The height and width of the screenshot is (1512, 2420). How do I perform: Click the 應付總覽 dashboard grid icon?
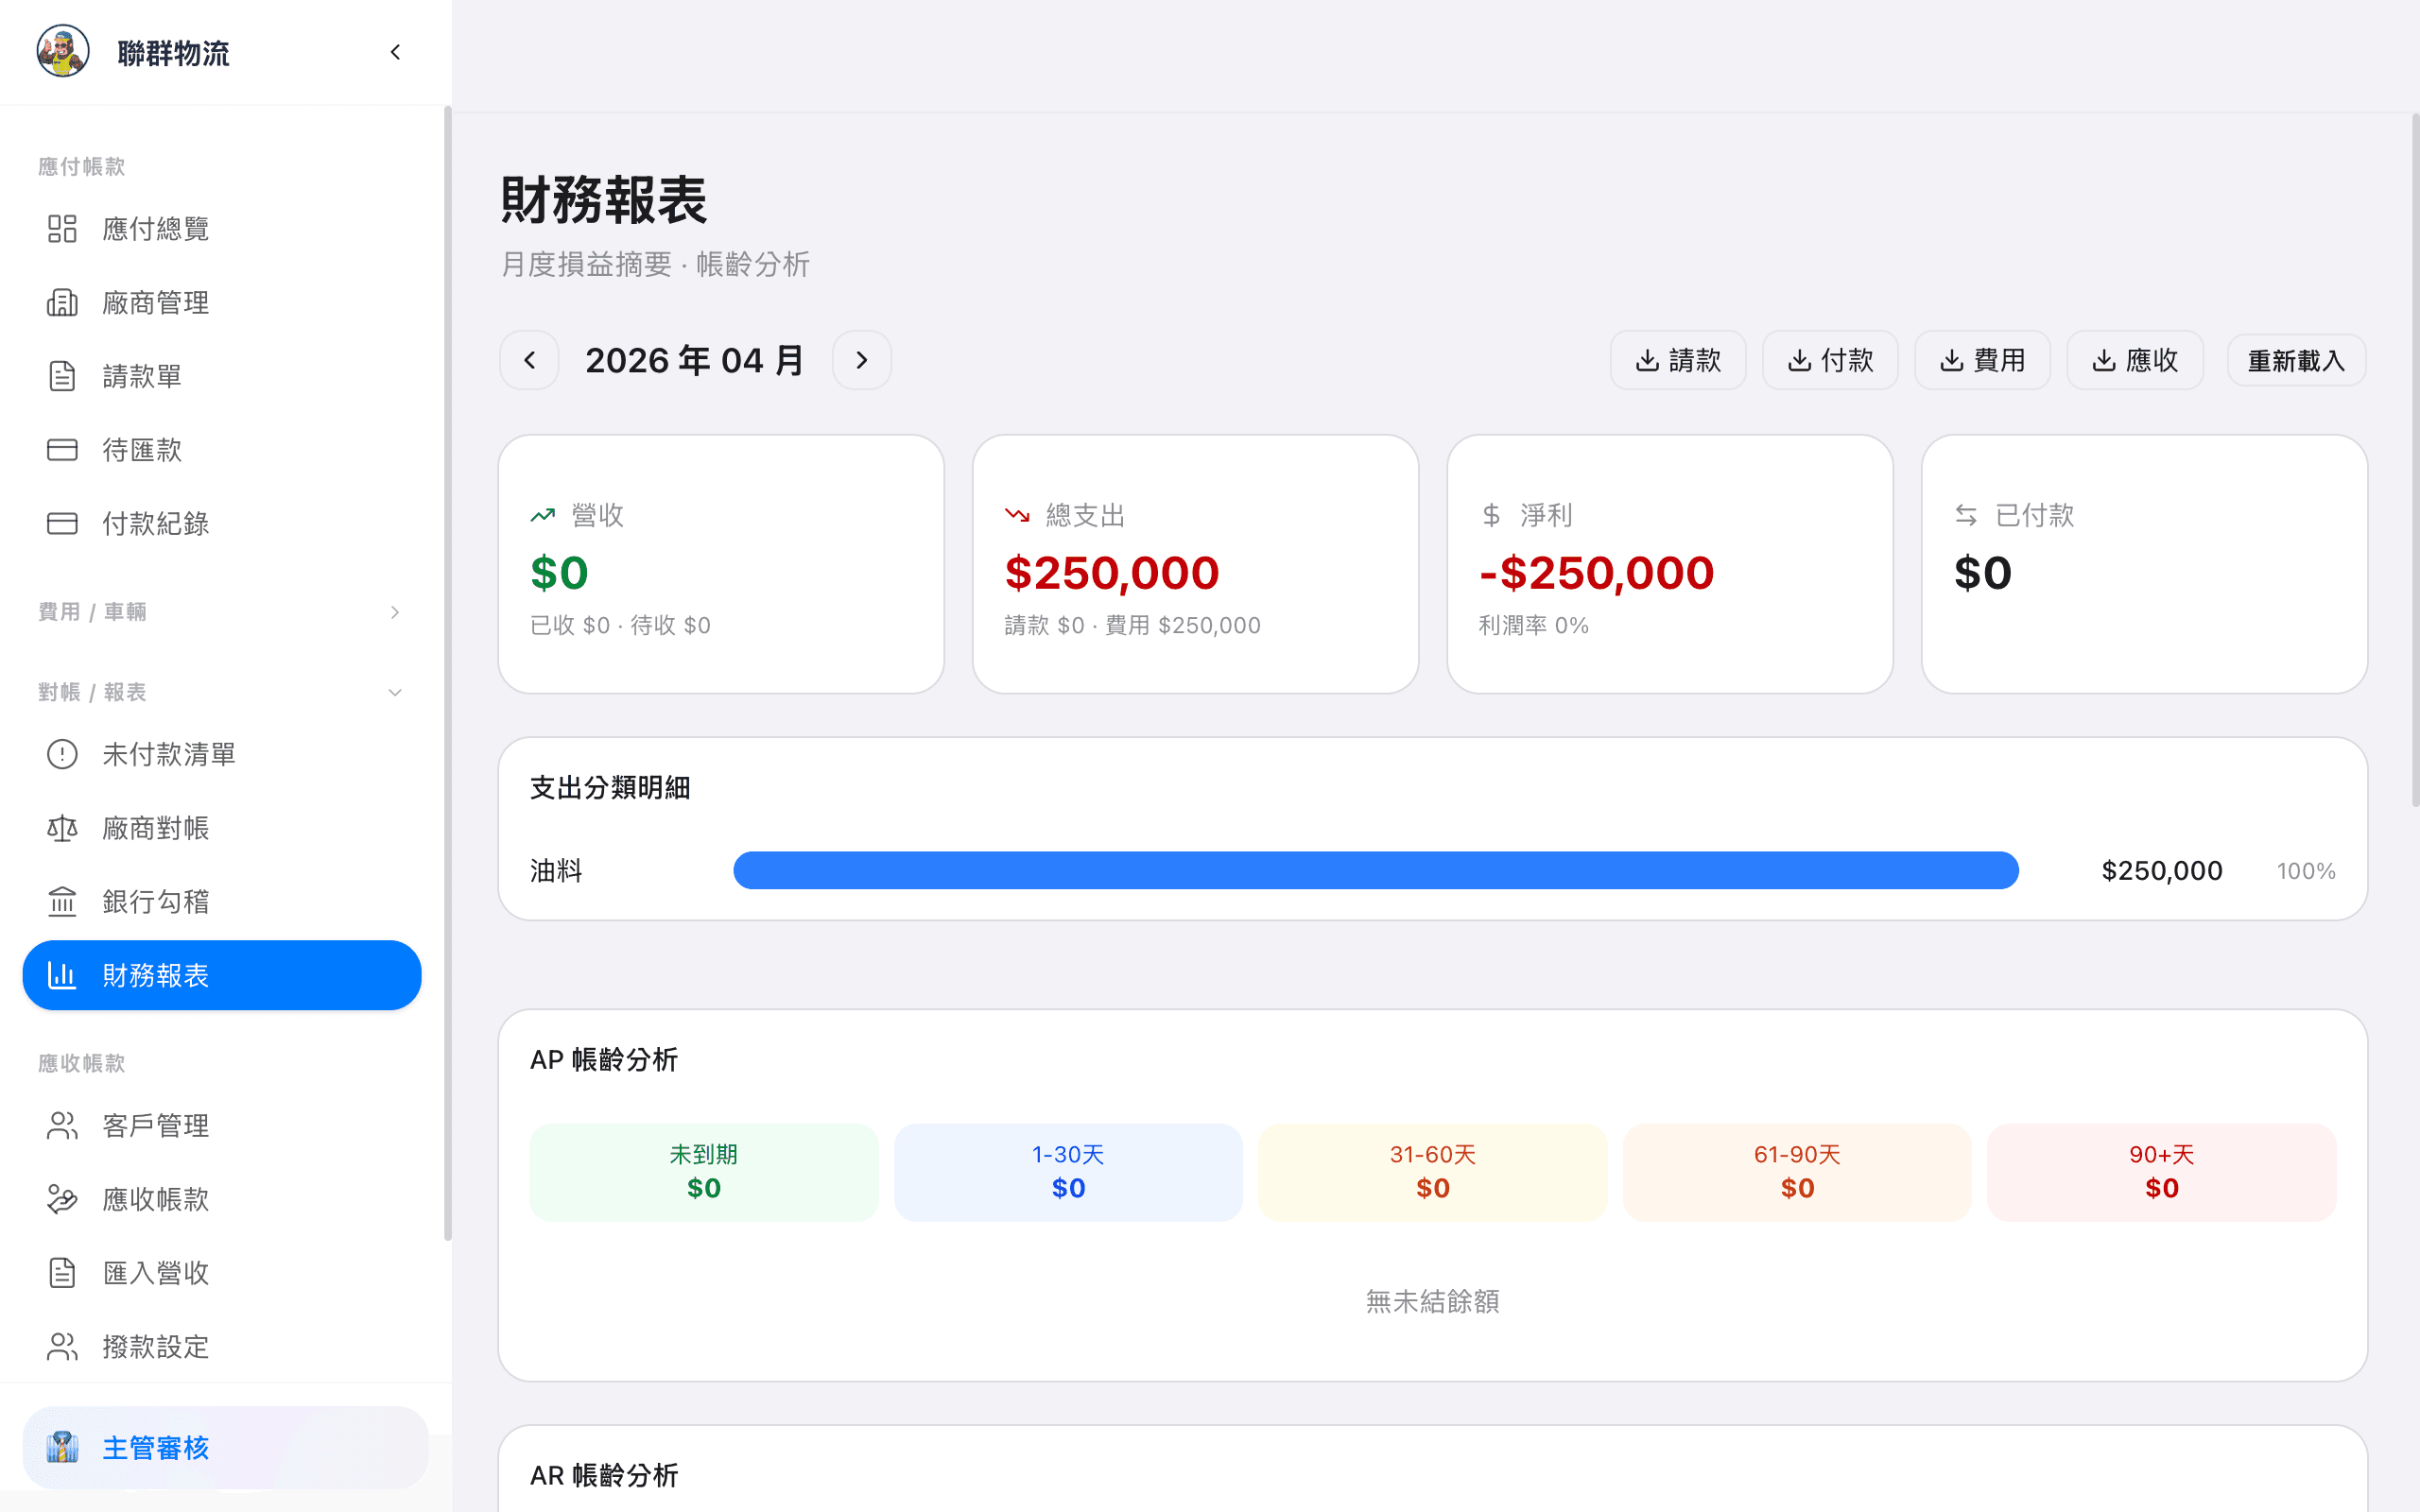[x=62, y=229]
